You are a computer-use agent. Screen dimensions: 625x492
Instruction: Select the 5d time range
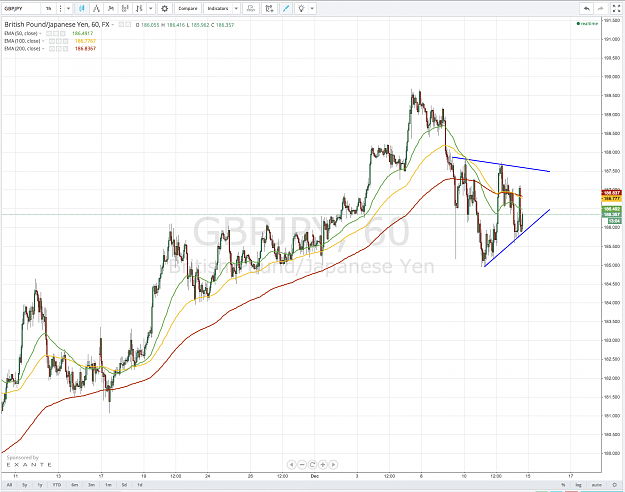point(124,485)
